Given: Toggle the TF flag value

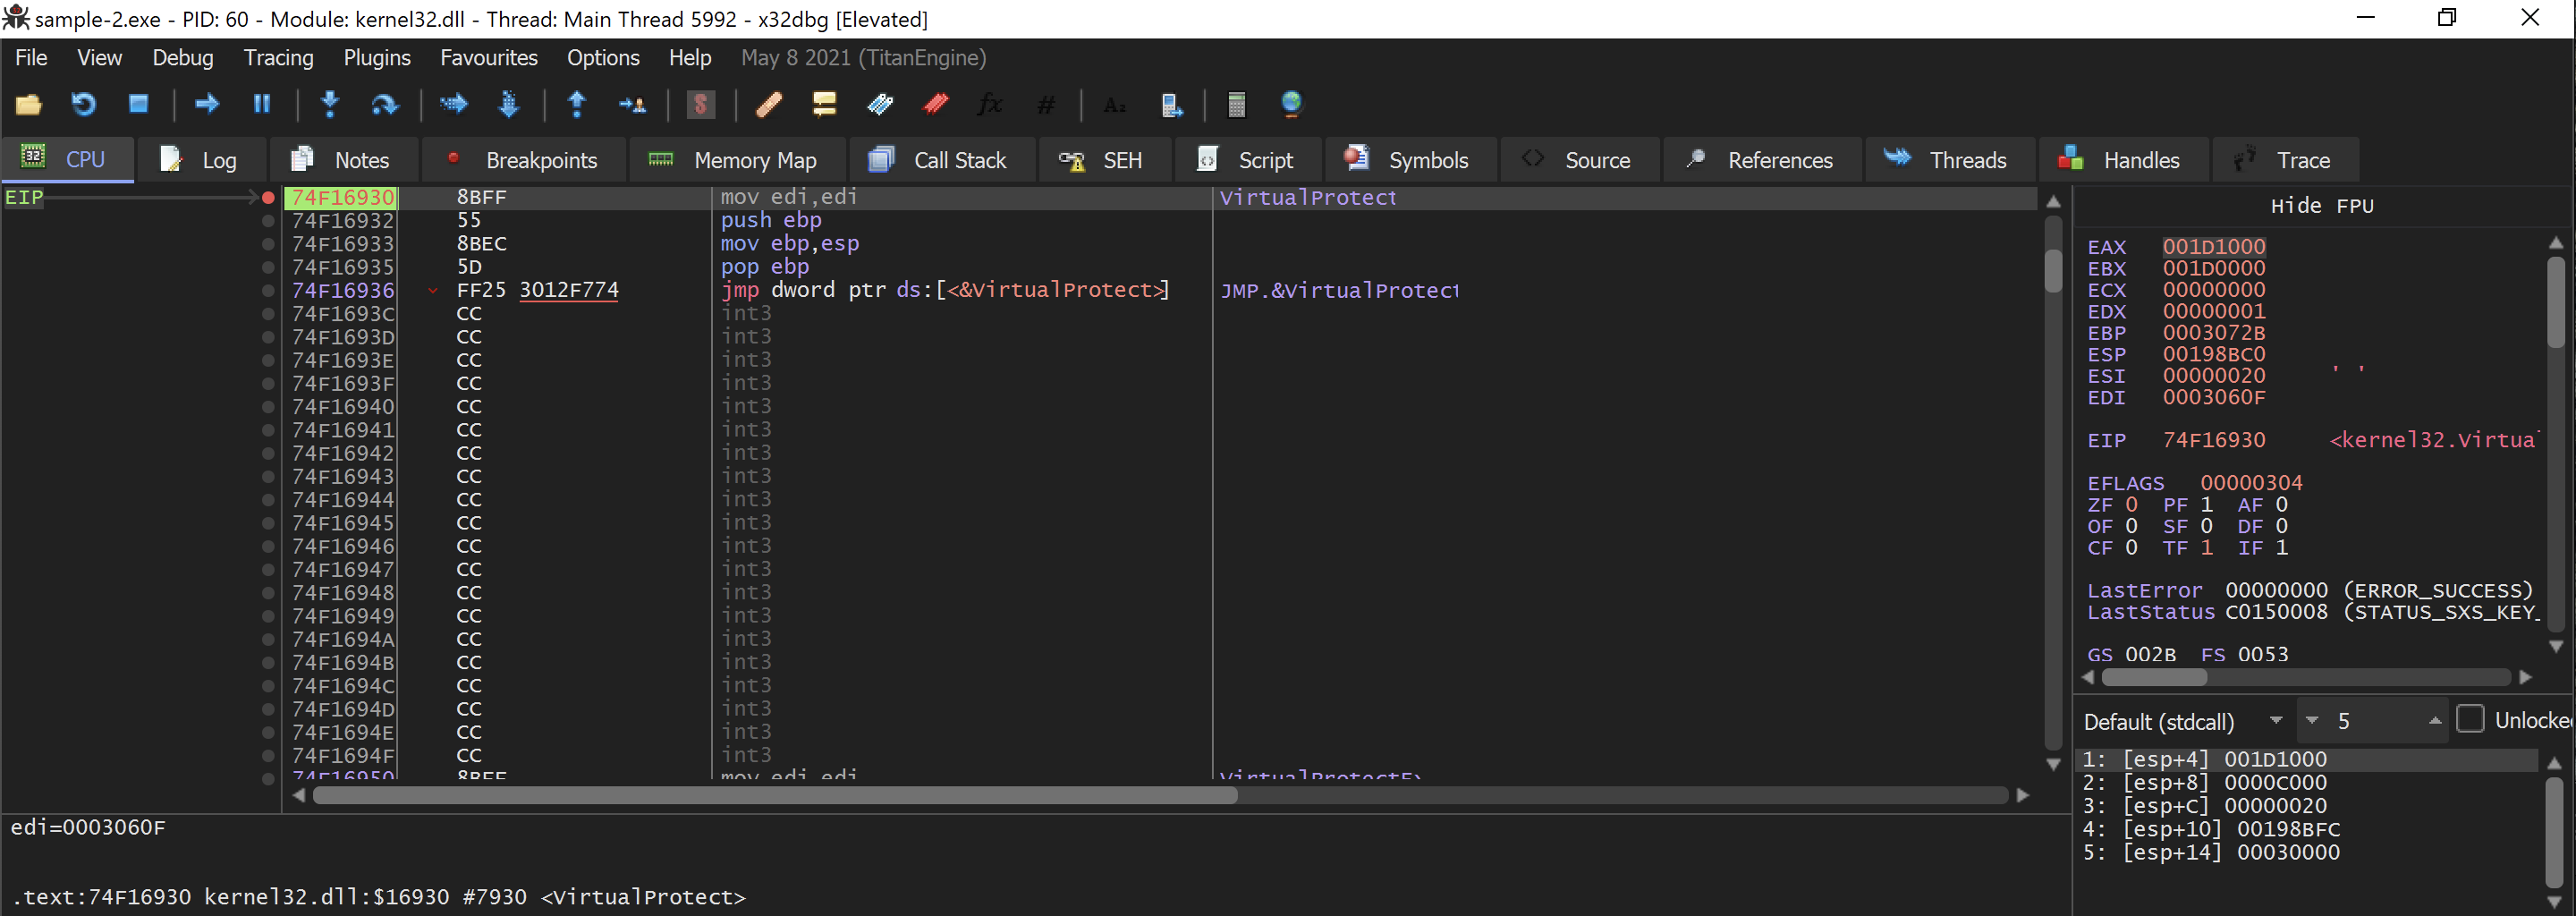Looking at the screenshot, I should click(2207, 548).
